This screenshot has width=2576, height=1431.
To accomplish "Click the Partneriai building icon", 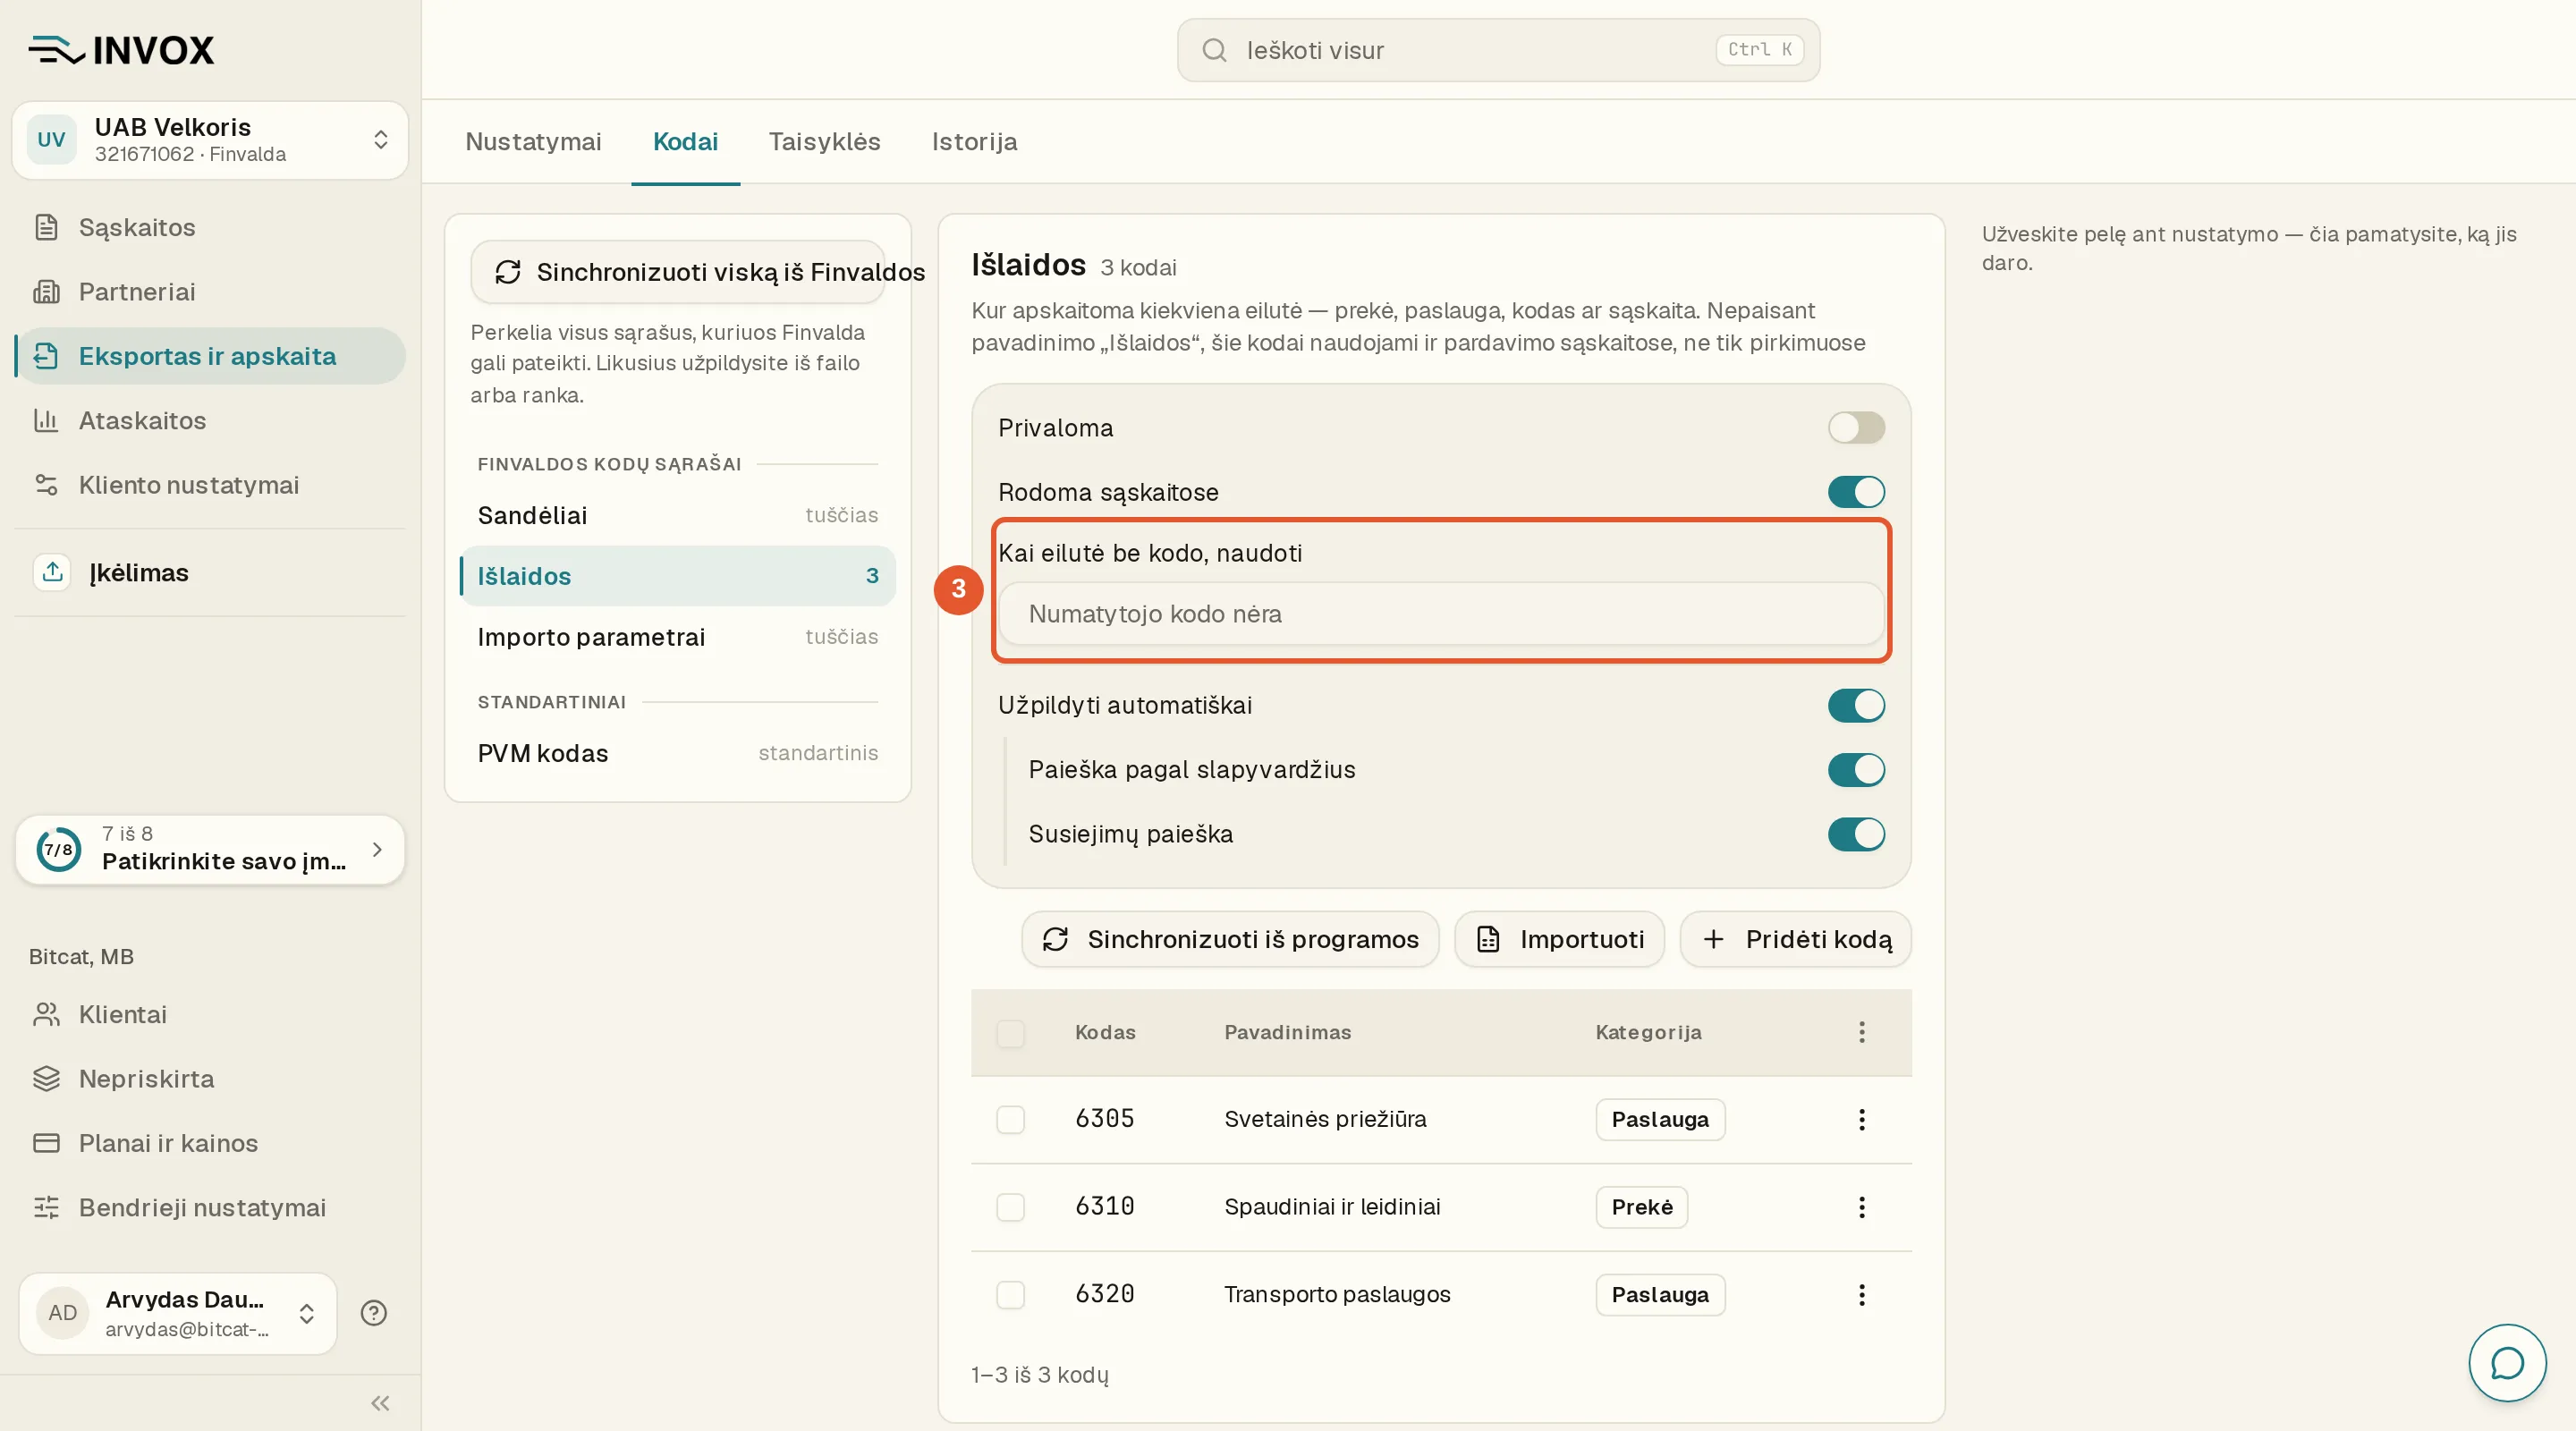I will click(x=46, y=292).
